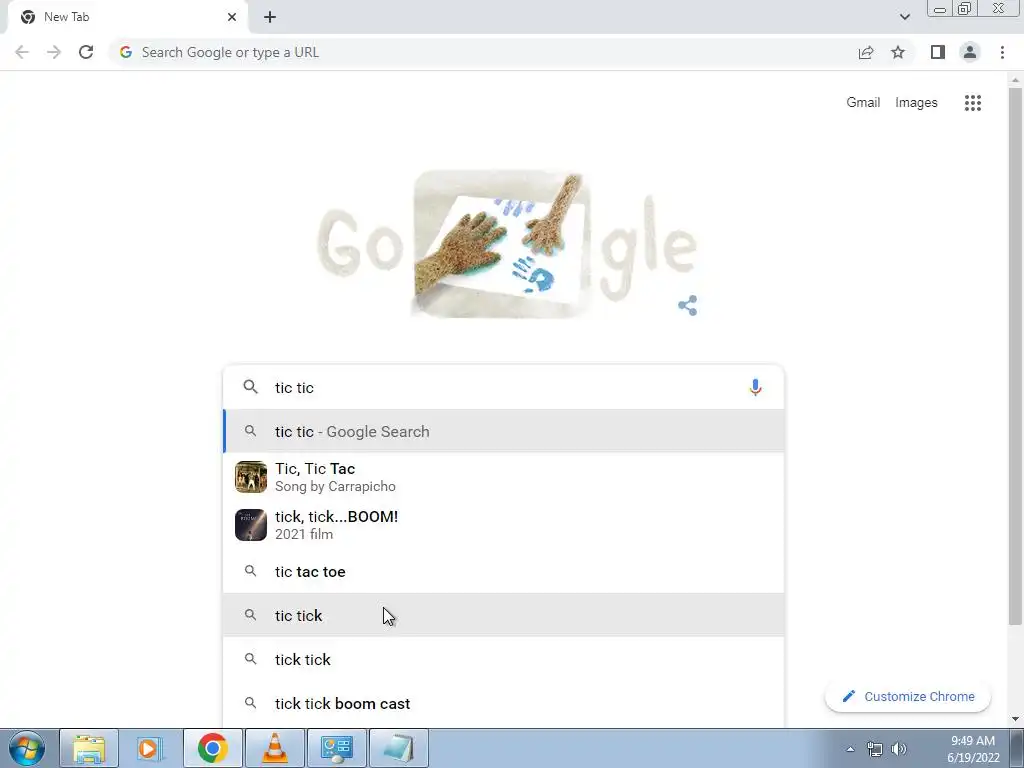Open Windows Media Player from the taskbar
The image size is (1024, 768).
[150, 748]
